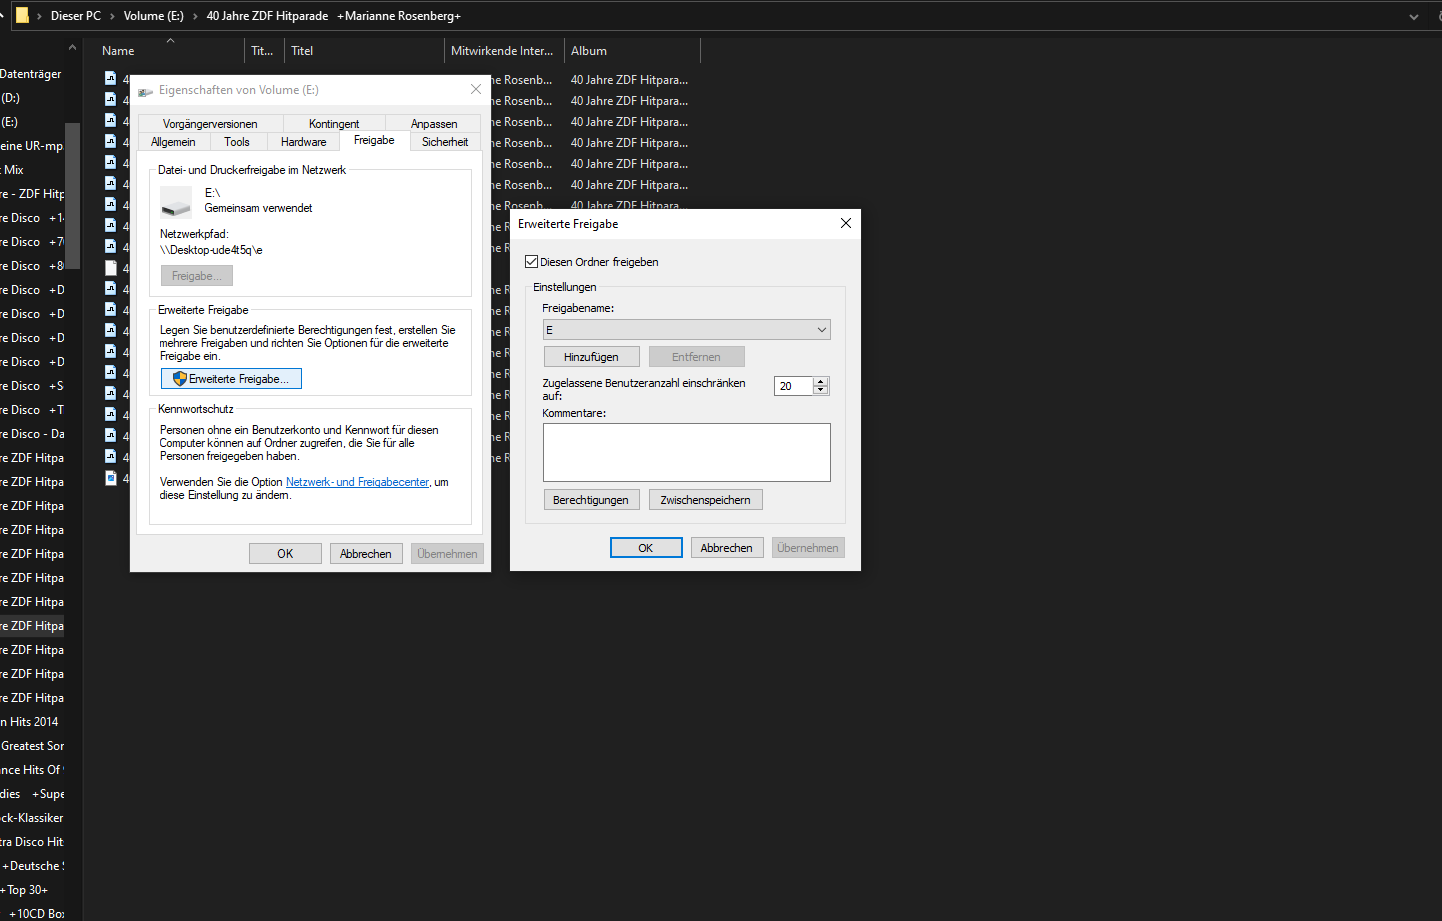Click the user limit field showing 20
The height and width of the screenshot is (921, 1442).
point(794,386)
